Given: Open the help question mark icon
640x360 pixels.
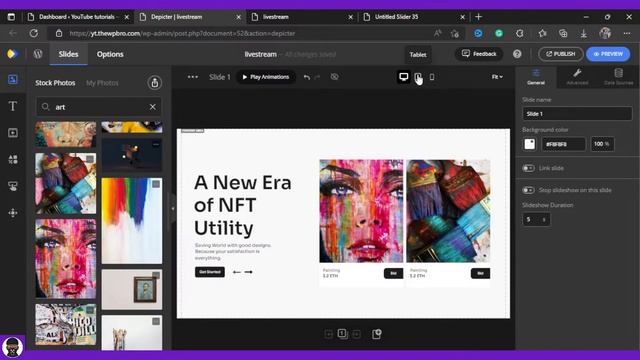Looking at the screenshot, I should [x=517, y=54].
